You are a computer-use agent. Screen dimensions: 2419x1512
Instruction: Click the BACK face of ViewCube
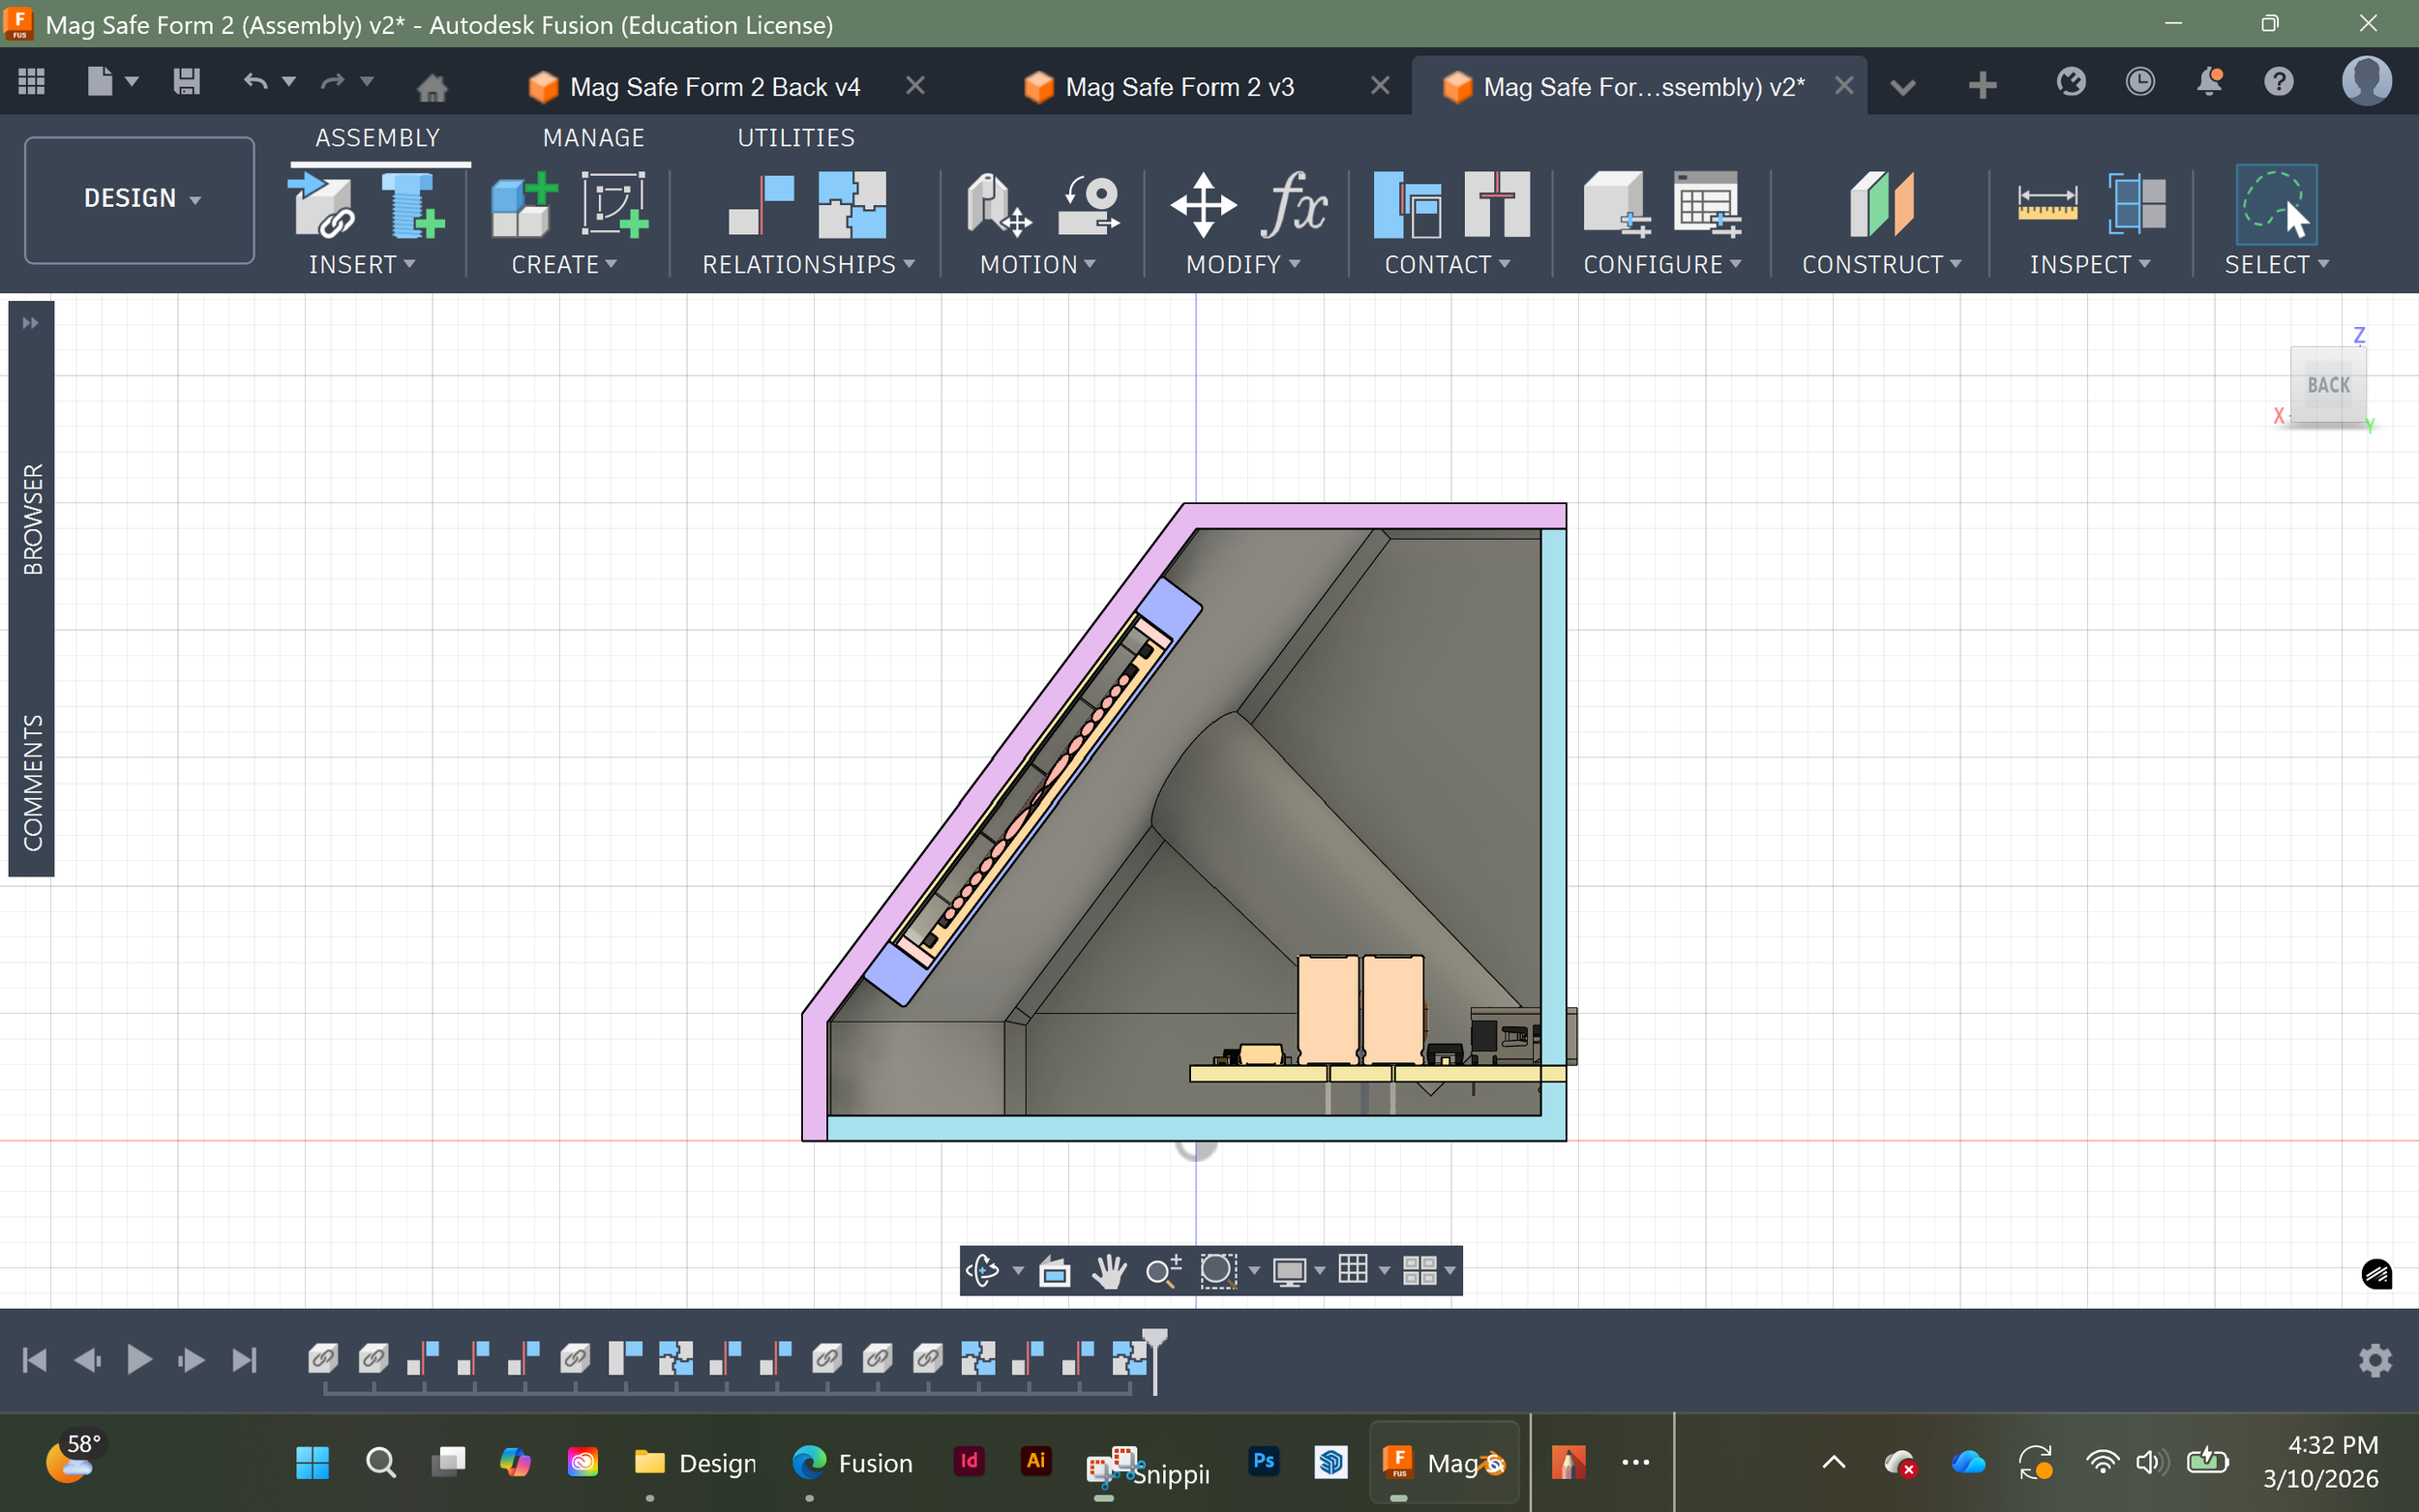pyautogui.click(x=2328, y=385)
